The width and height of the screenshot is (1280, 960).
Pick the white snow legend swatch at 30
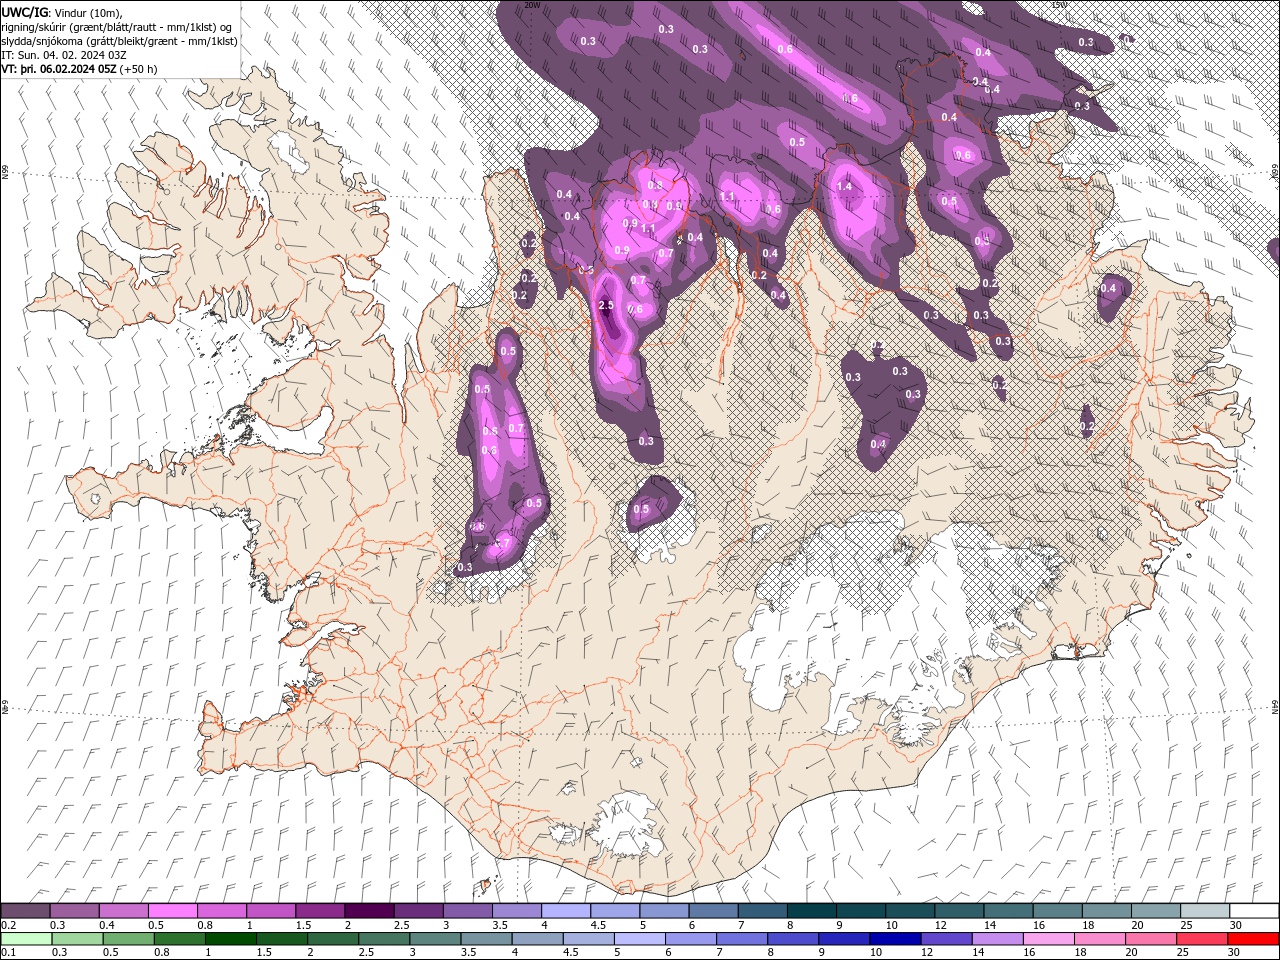click(x=1254, y=911)
